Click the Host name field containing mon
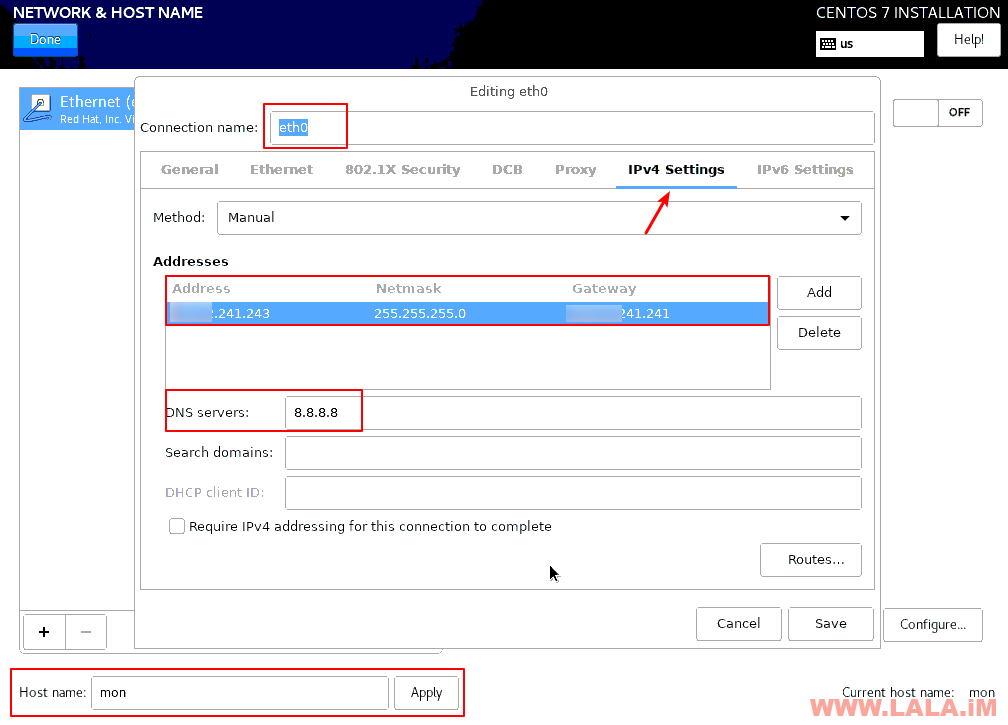 tap(240, 693)
